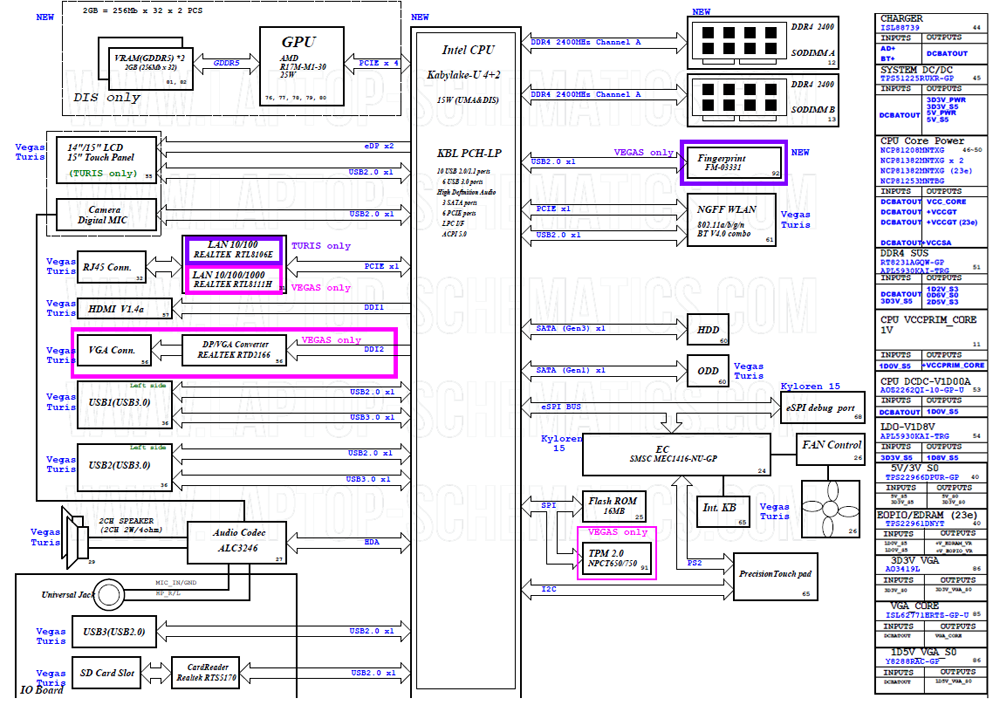This screenshot has height=705, width=1000.
Task: Click the 5V/3V S0 heading
Action: 914,468
